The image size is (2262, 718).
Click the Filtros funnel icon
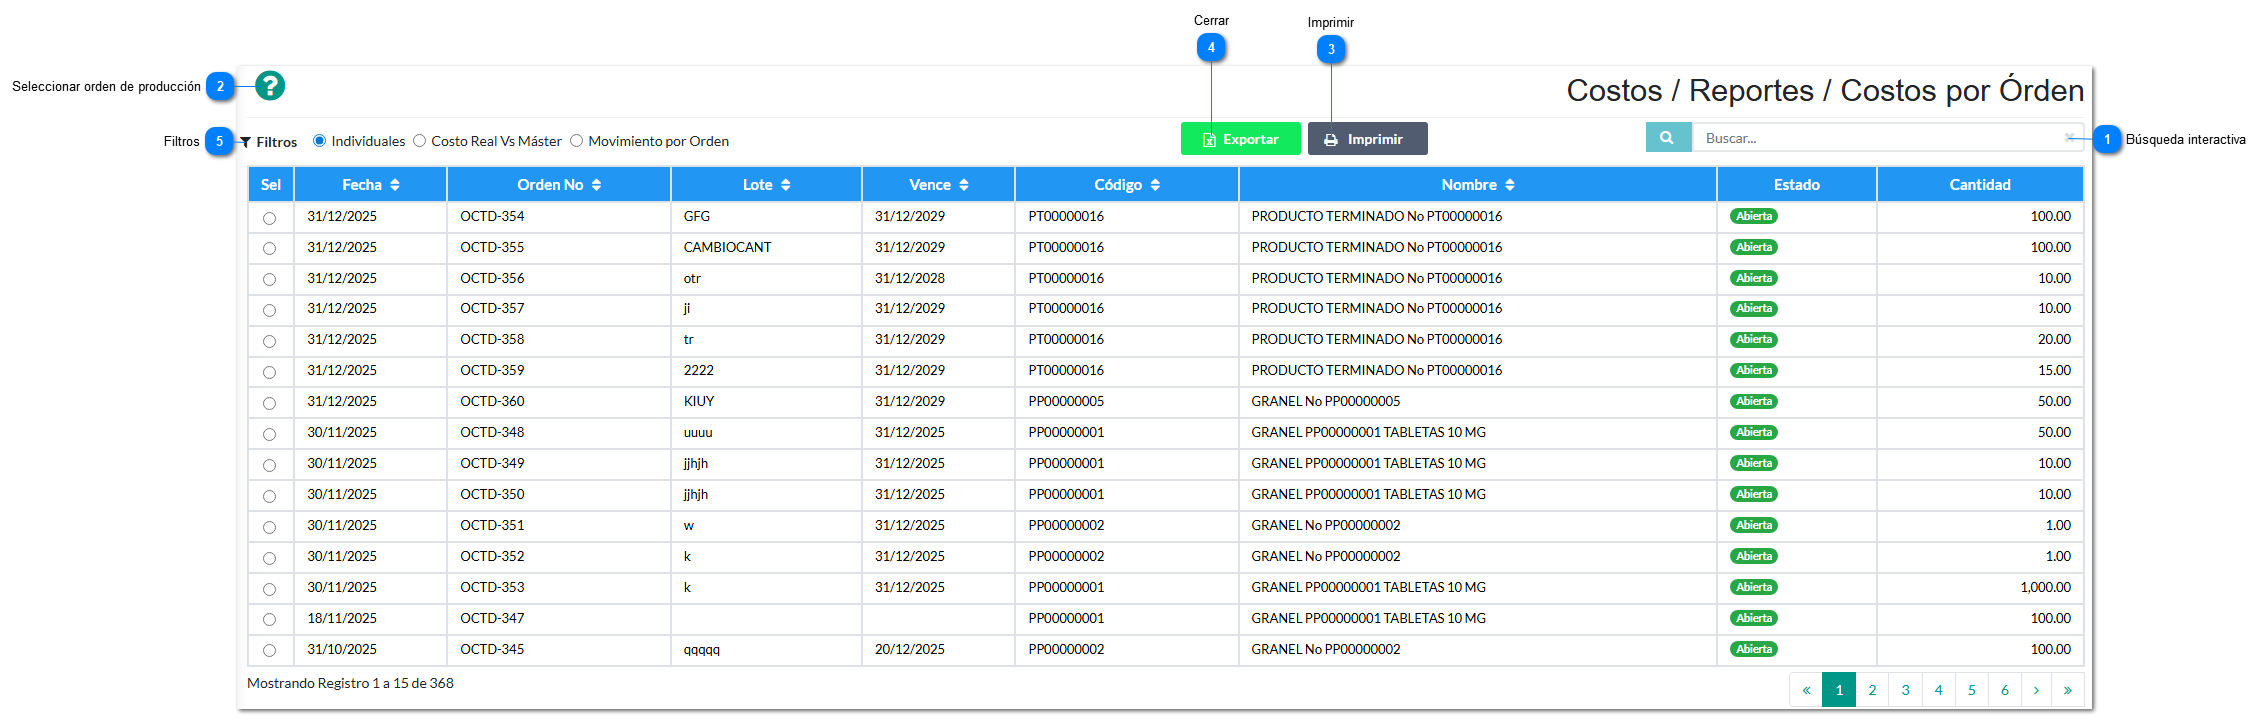pos(246,143)
